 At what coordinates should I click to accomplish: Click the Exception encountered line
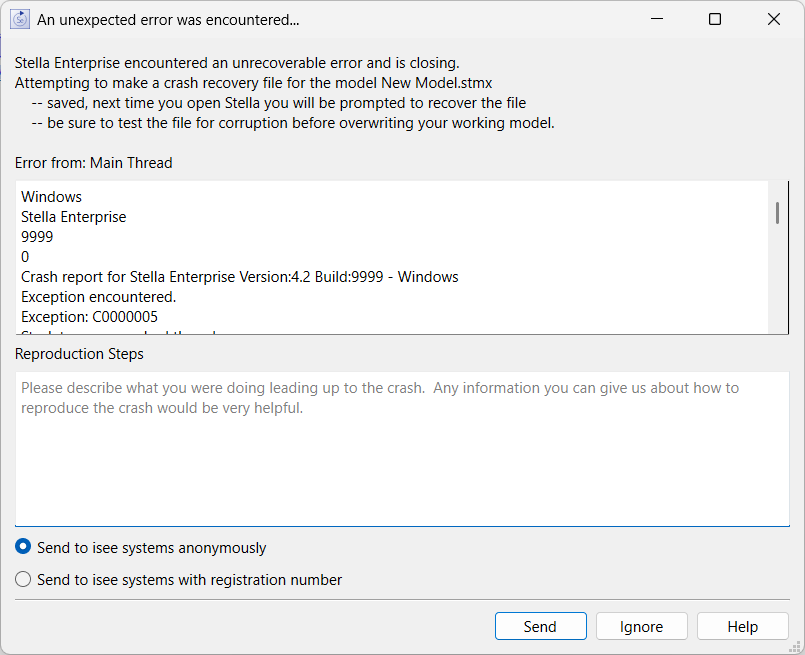98,297
